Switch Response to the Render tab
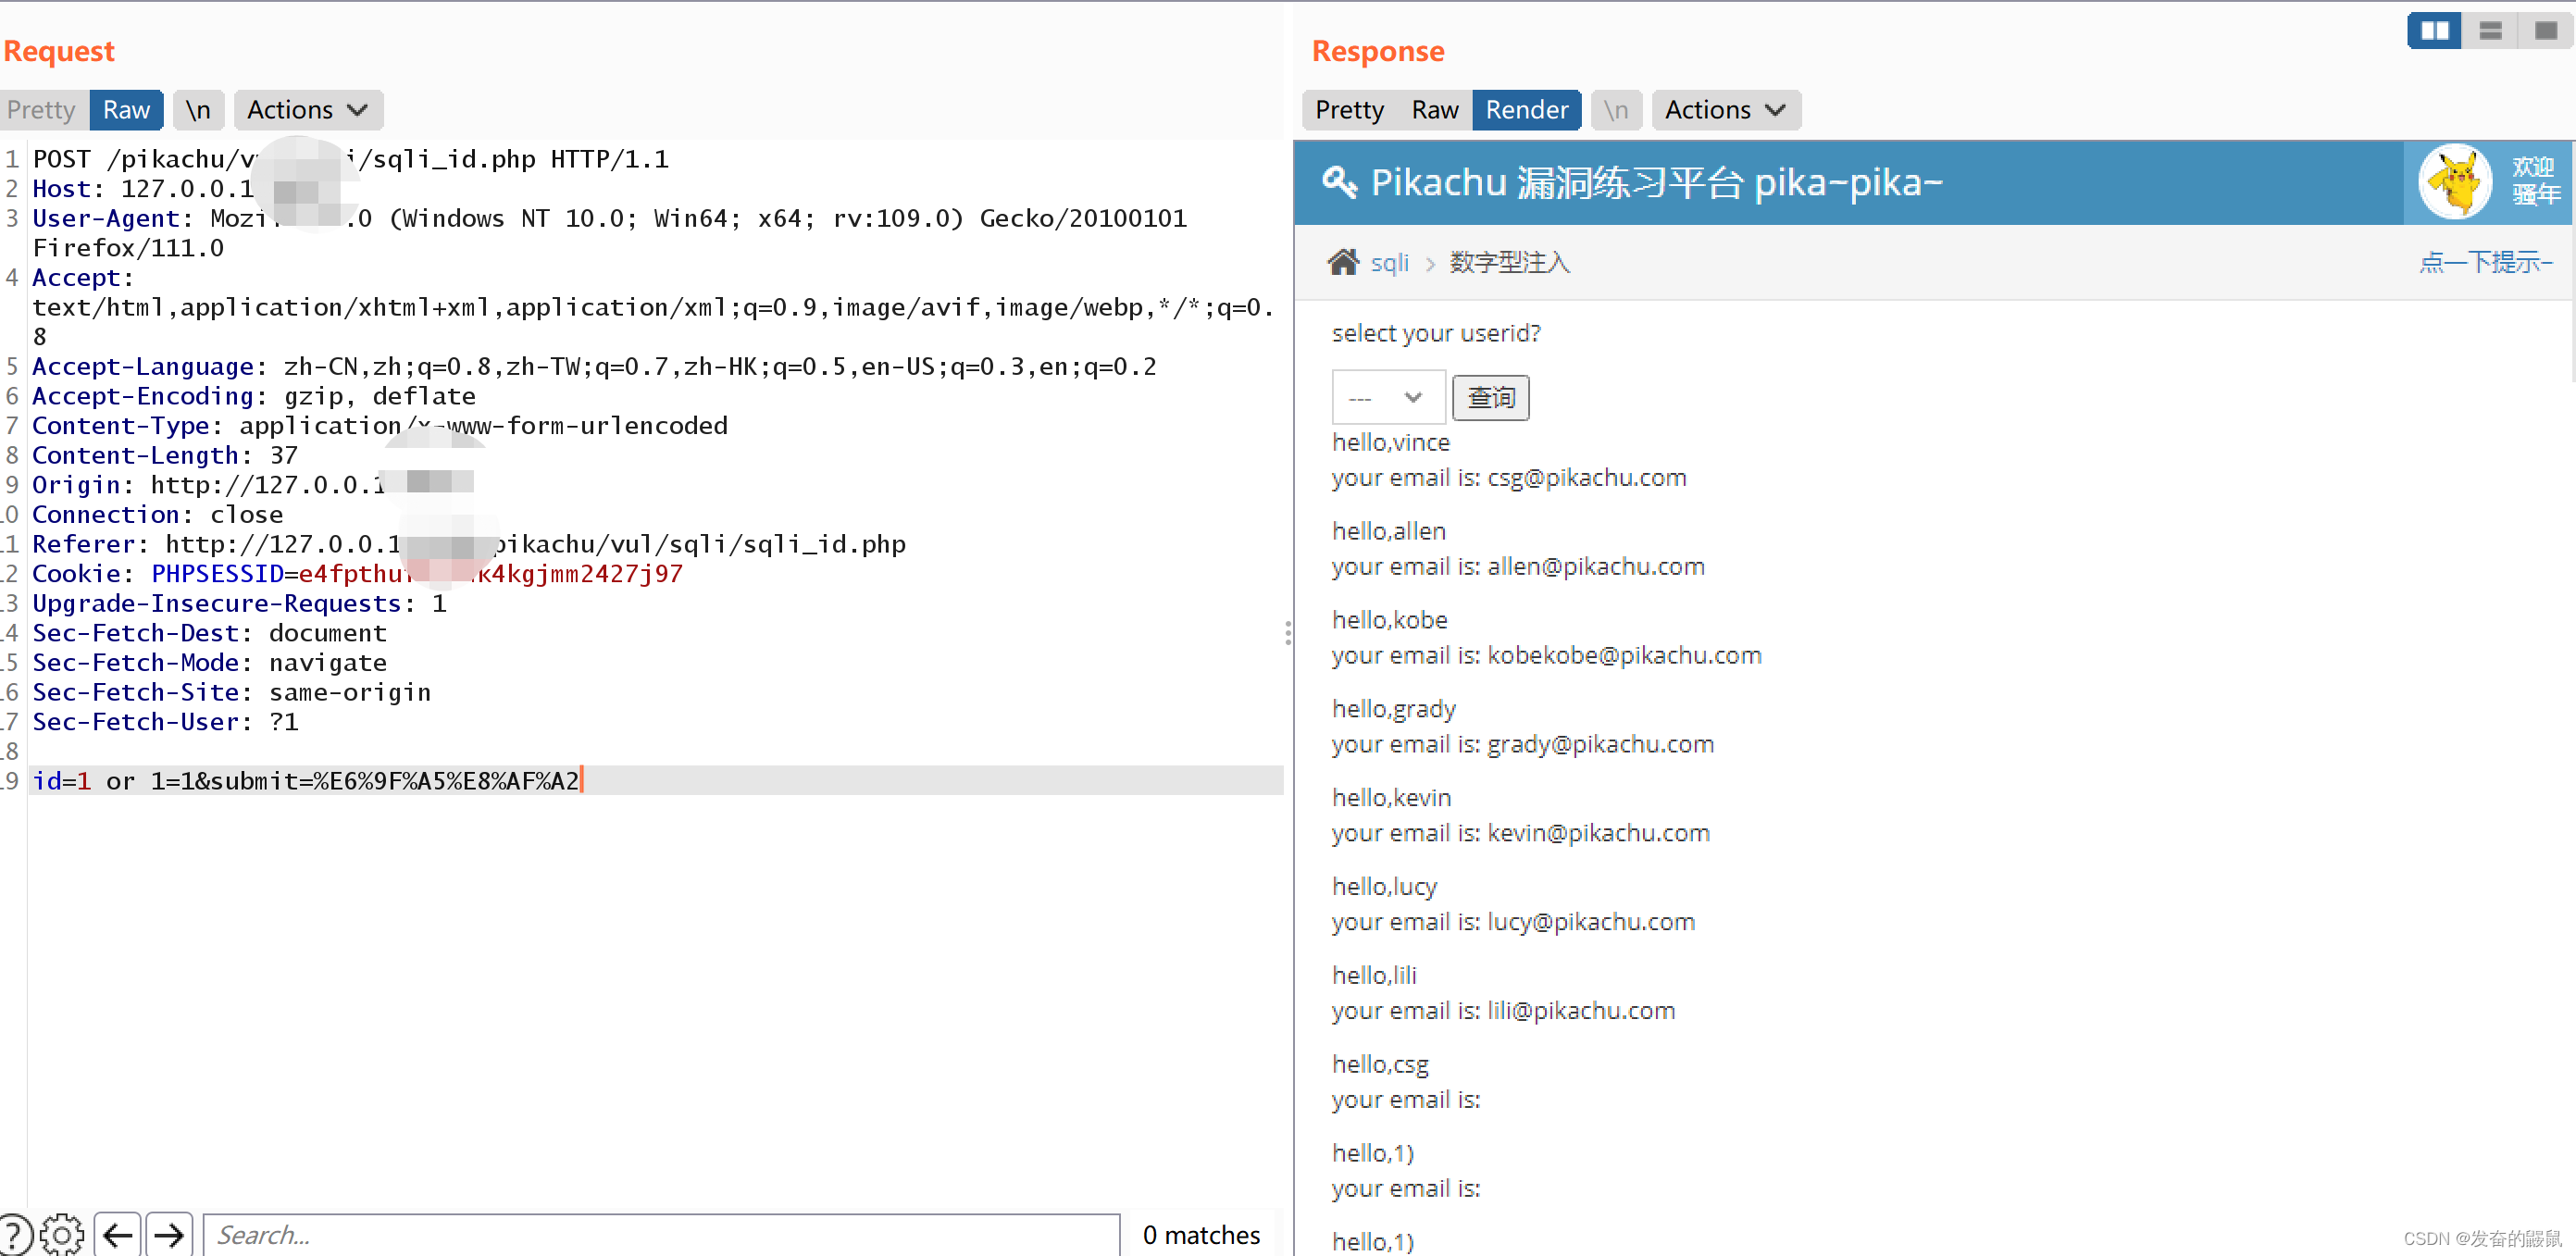Image resolution: width=2576 pixels, height=1256 pixels. tap(1526, 110)
